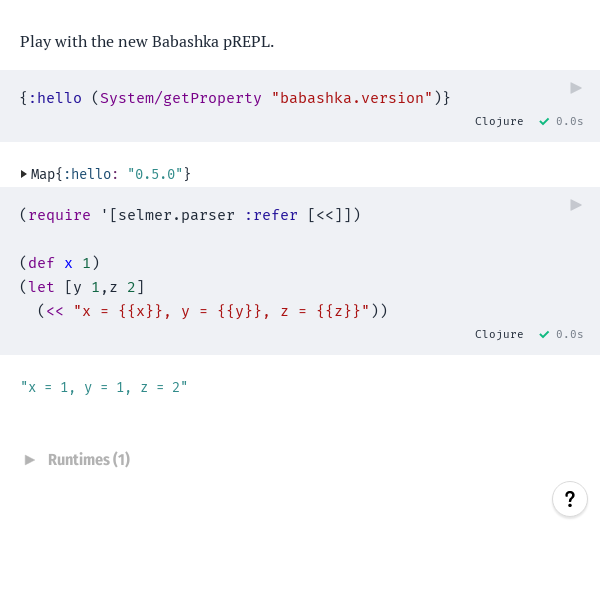Expand the Map{:hello: "0.5.0"} result
The image size is (600, 600).
pos(24,174)
